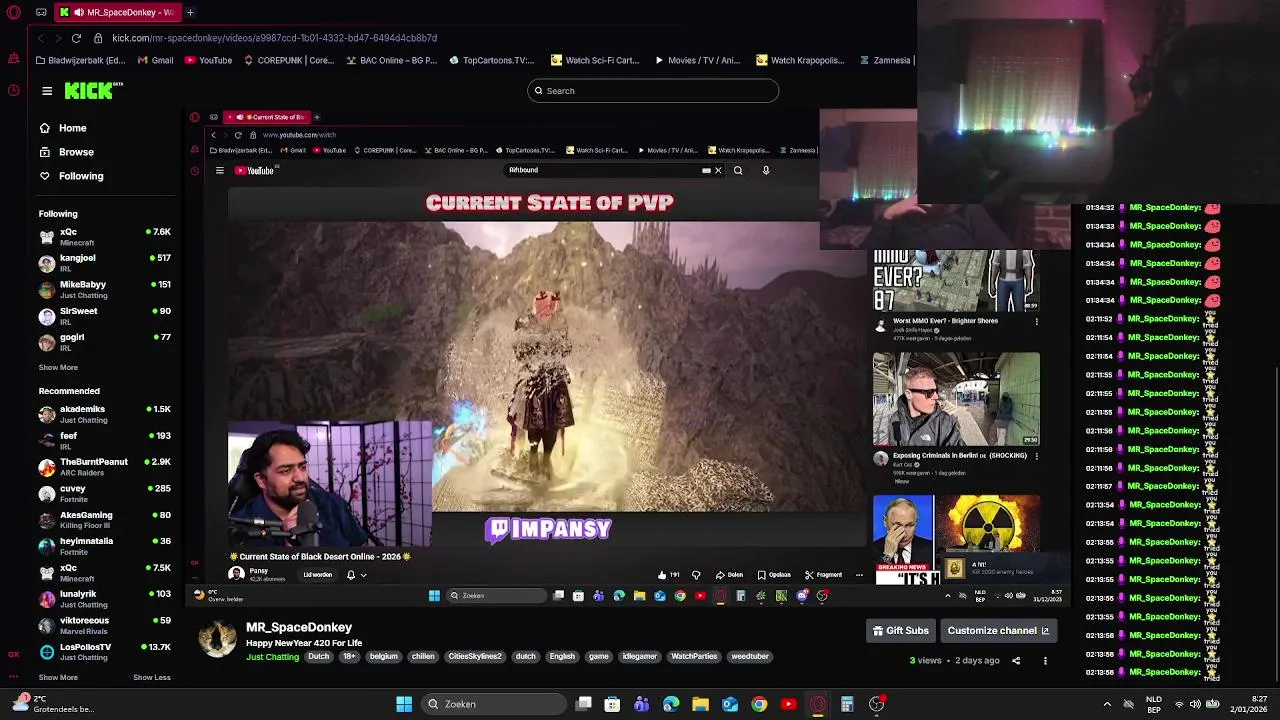Open the YouTube bookmark

pyautogui.click(x=208, y=60)
